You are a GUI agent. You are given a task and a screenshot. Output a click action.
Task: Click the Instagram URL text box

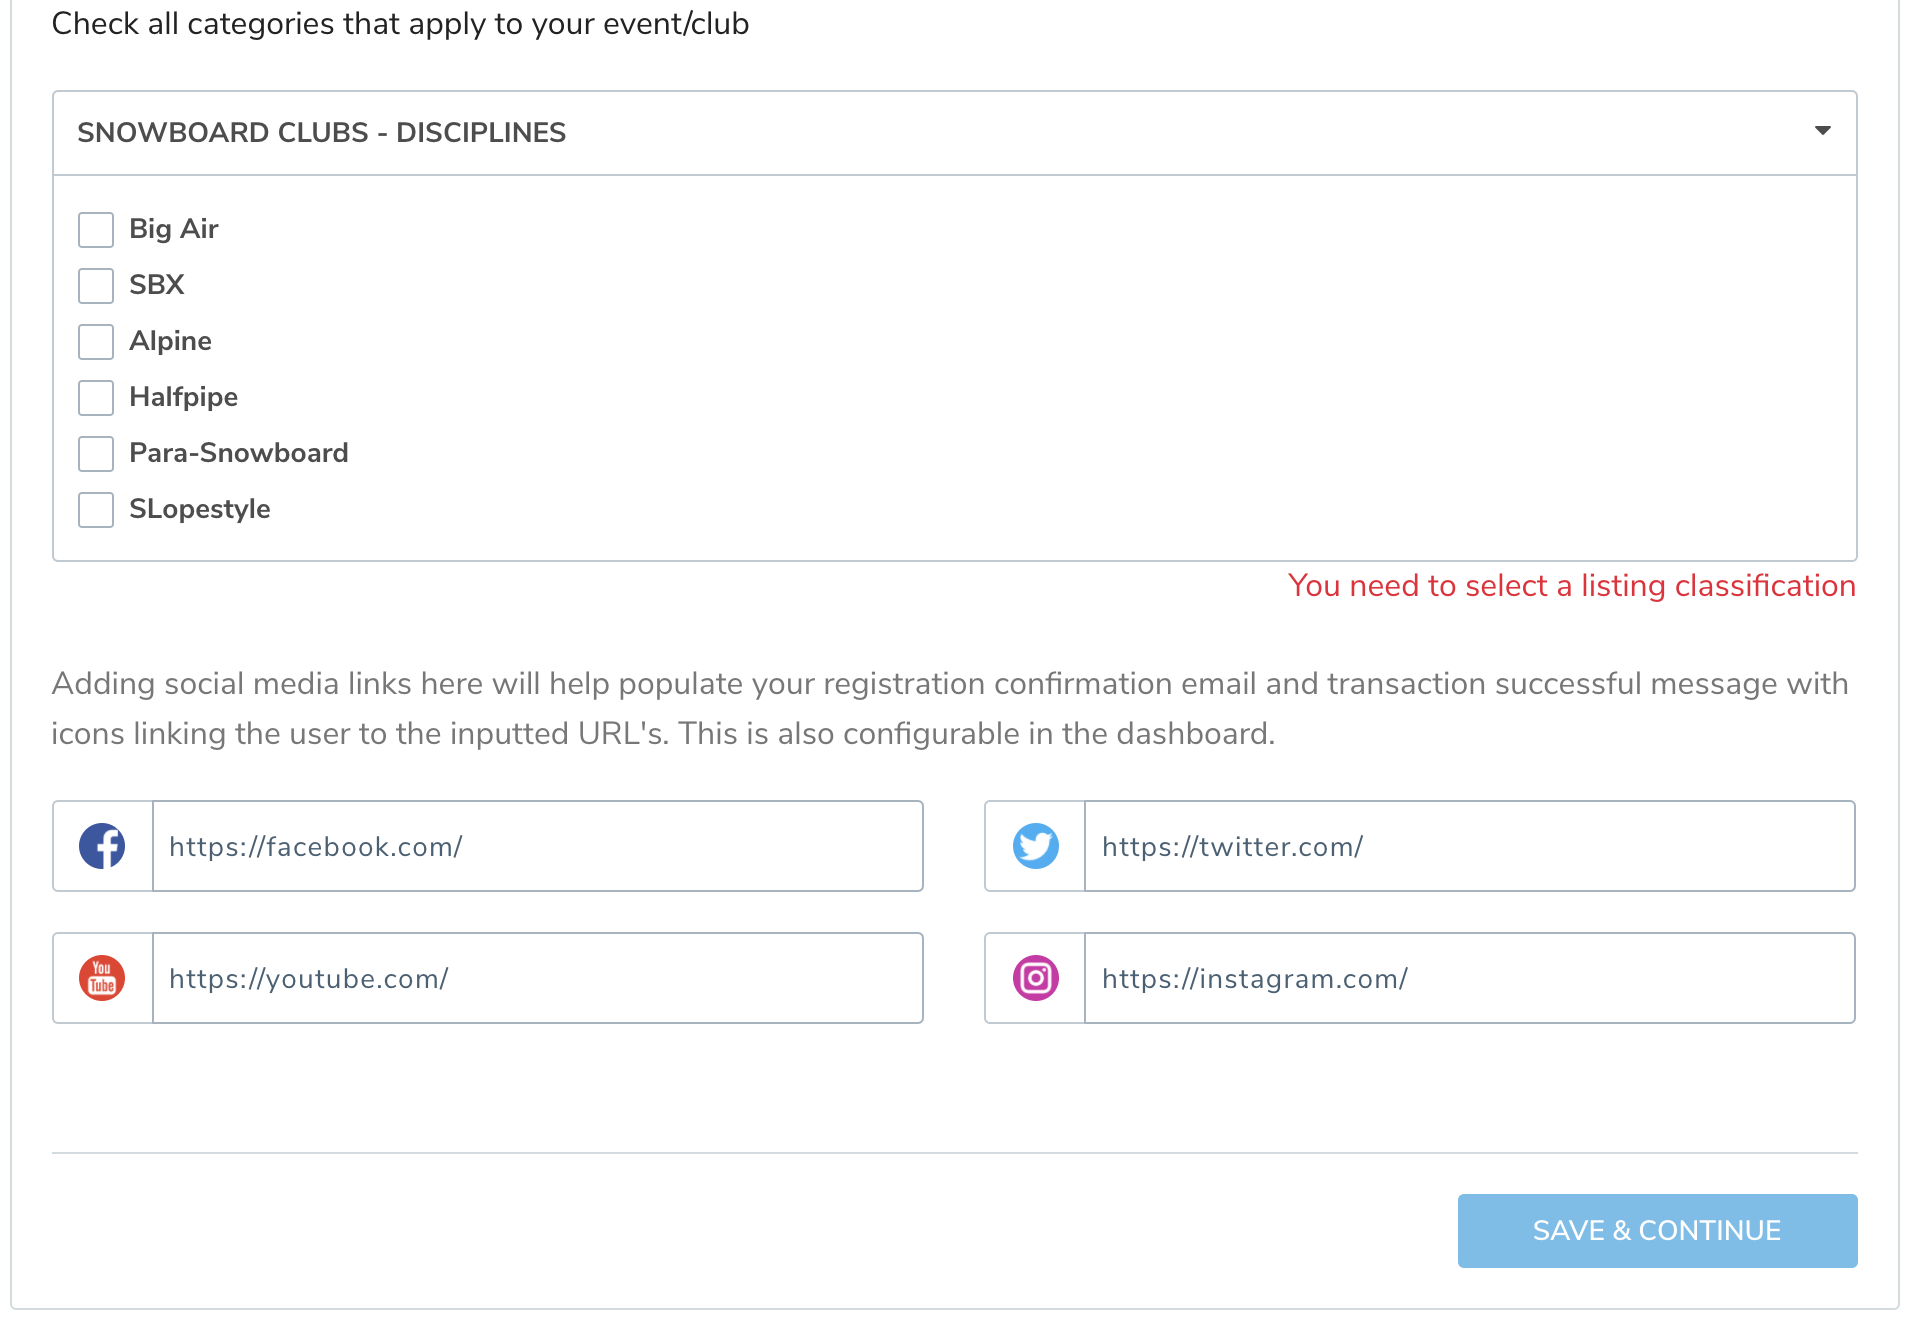click(1469, 978)
